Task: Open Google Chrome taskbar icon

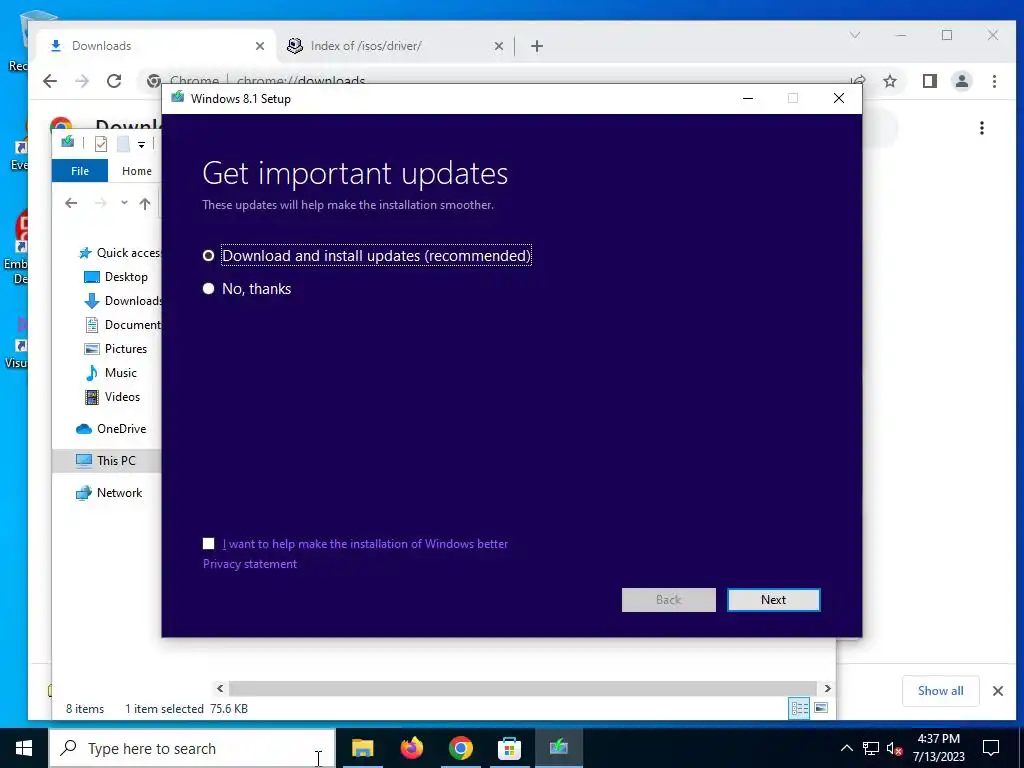Action: point(460,748)
